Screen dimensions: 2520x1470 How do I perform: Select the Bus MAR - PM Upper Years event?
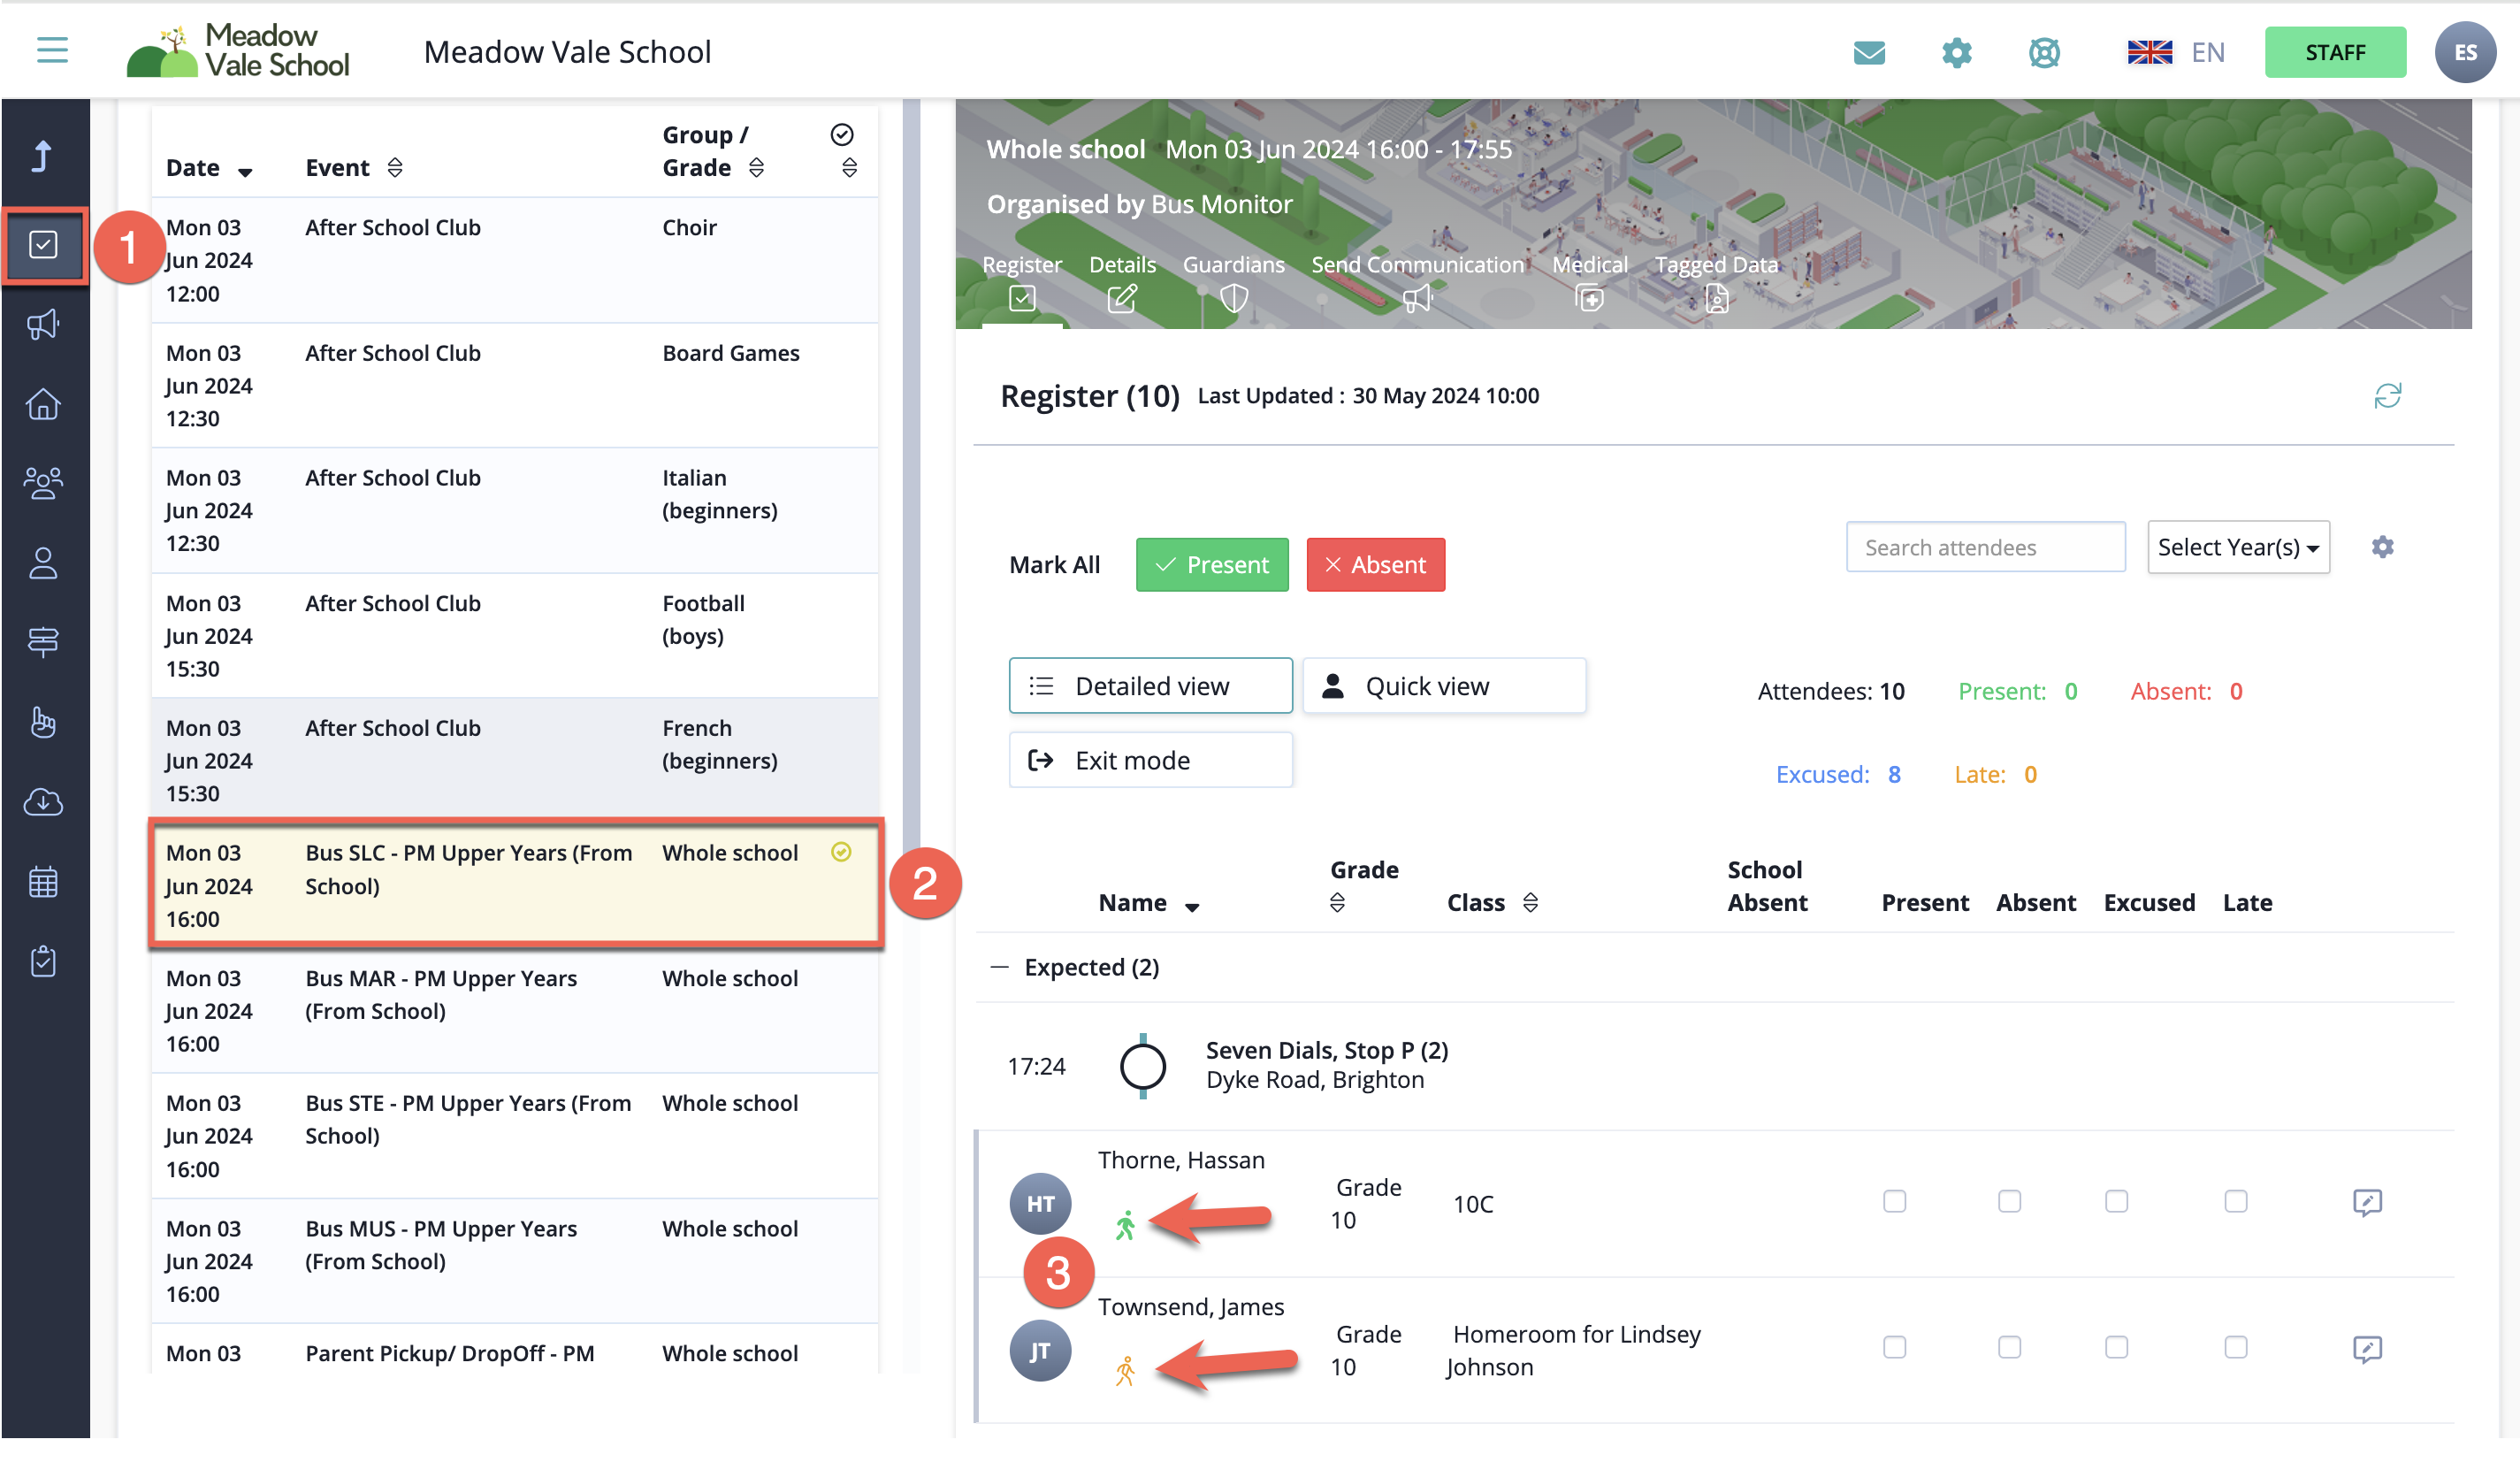pyautogui.click(x=515, y=1011)
